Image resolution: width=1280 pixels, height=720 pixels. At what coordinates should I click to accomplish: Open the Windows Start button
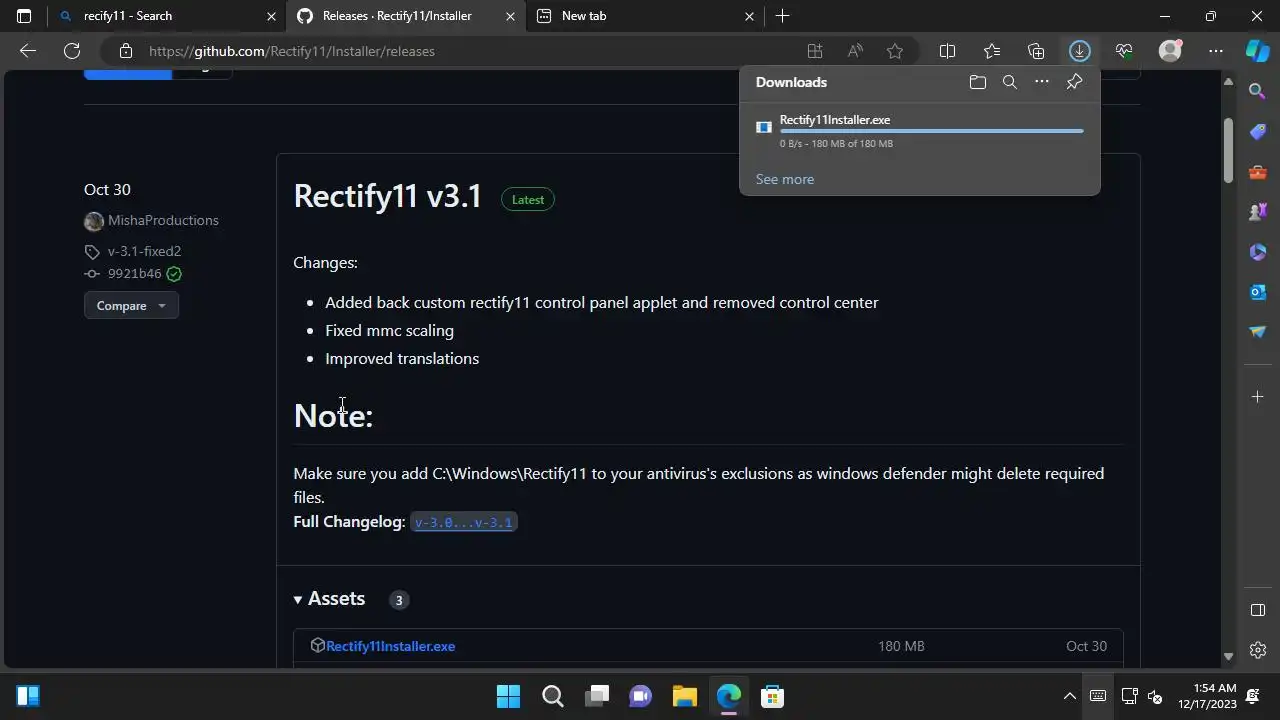(508, 696)
